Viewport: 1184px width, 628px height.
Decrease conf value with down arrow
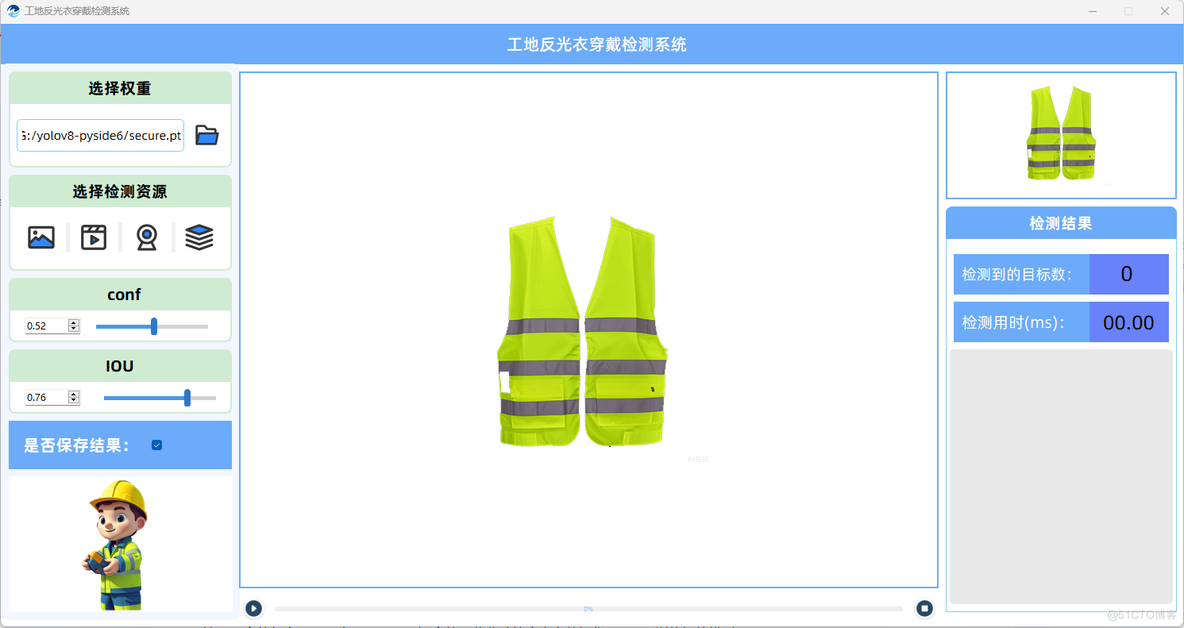[73, 329]
